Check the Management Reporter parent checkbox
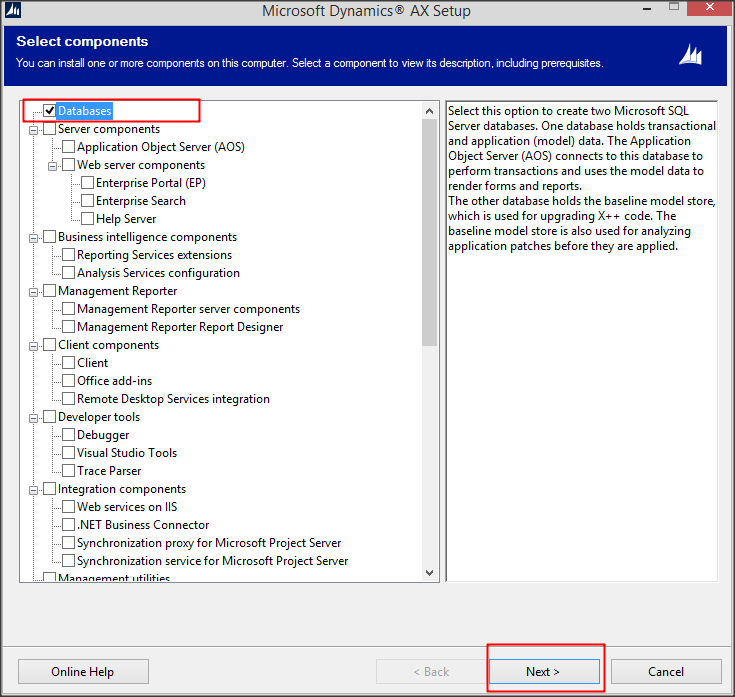 point(49,291)
